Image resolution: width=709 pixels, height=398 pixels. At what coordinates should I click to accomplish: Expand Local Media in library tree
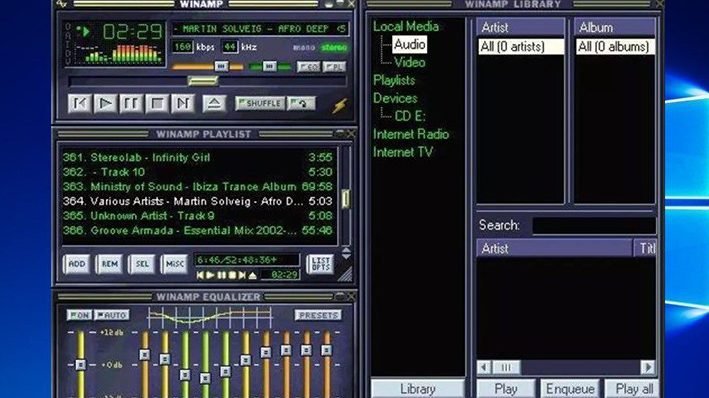406,26
